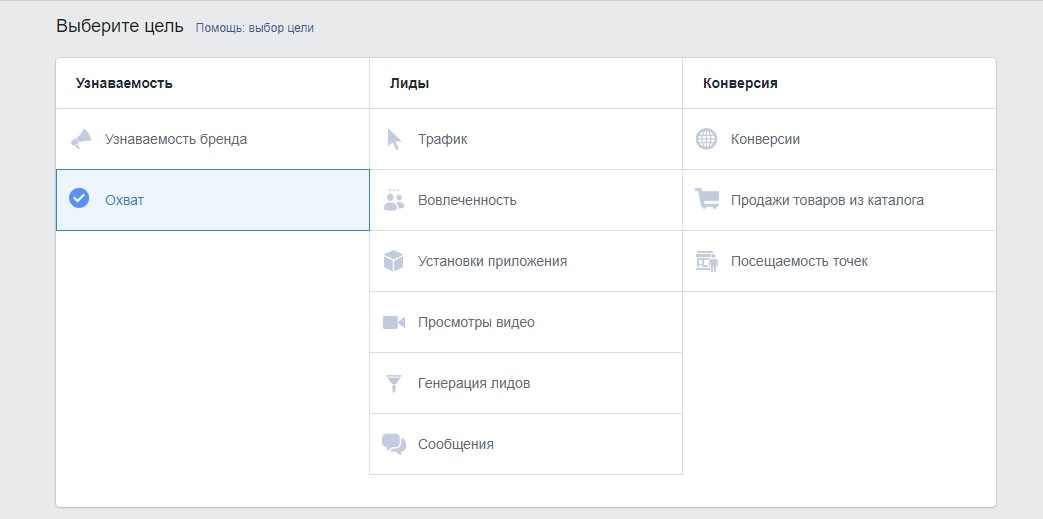The width and height of the screenshot is (1043, 519).
Task: Click the blue checkmark icon beside Охват
Action: [79, 198]
